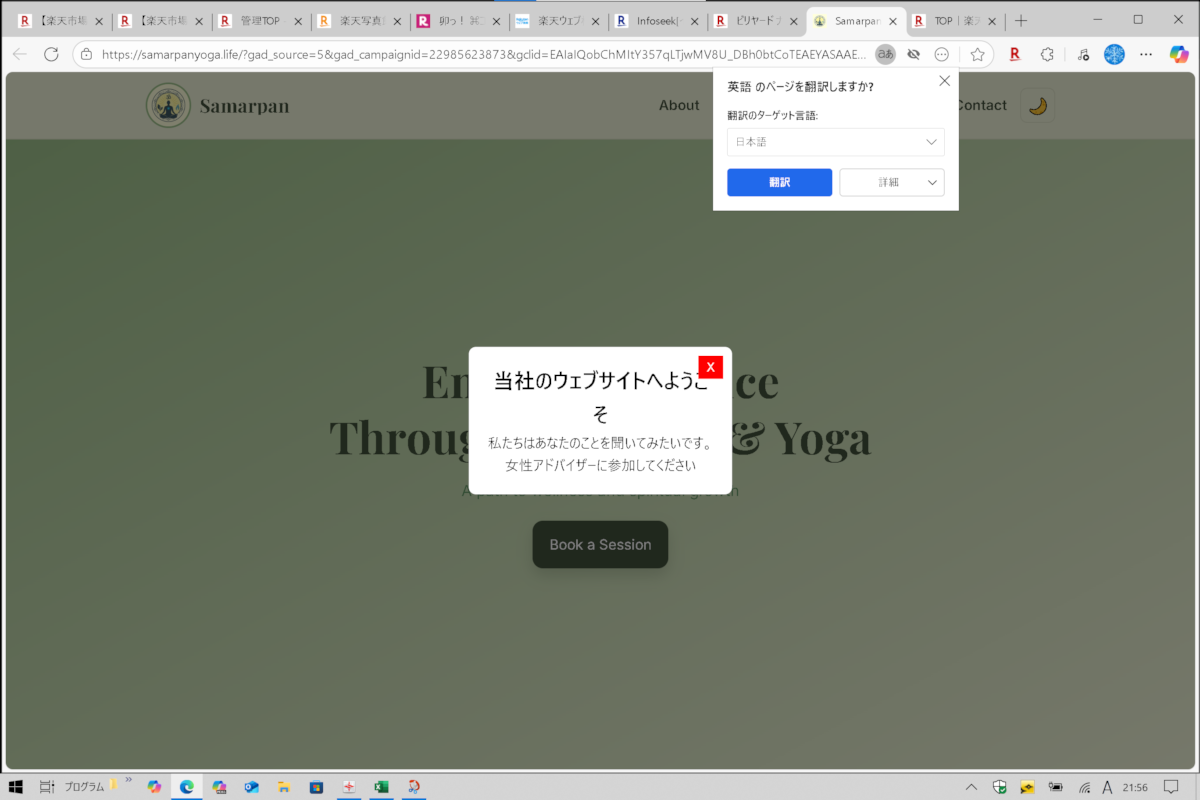Toggle the IME input mode A indicator
Viewport: 1200px width, 800px height.
[1107, 786]
